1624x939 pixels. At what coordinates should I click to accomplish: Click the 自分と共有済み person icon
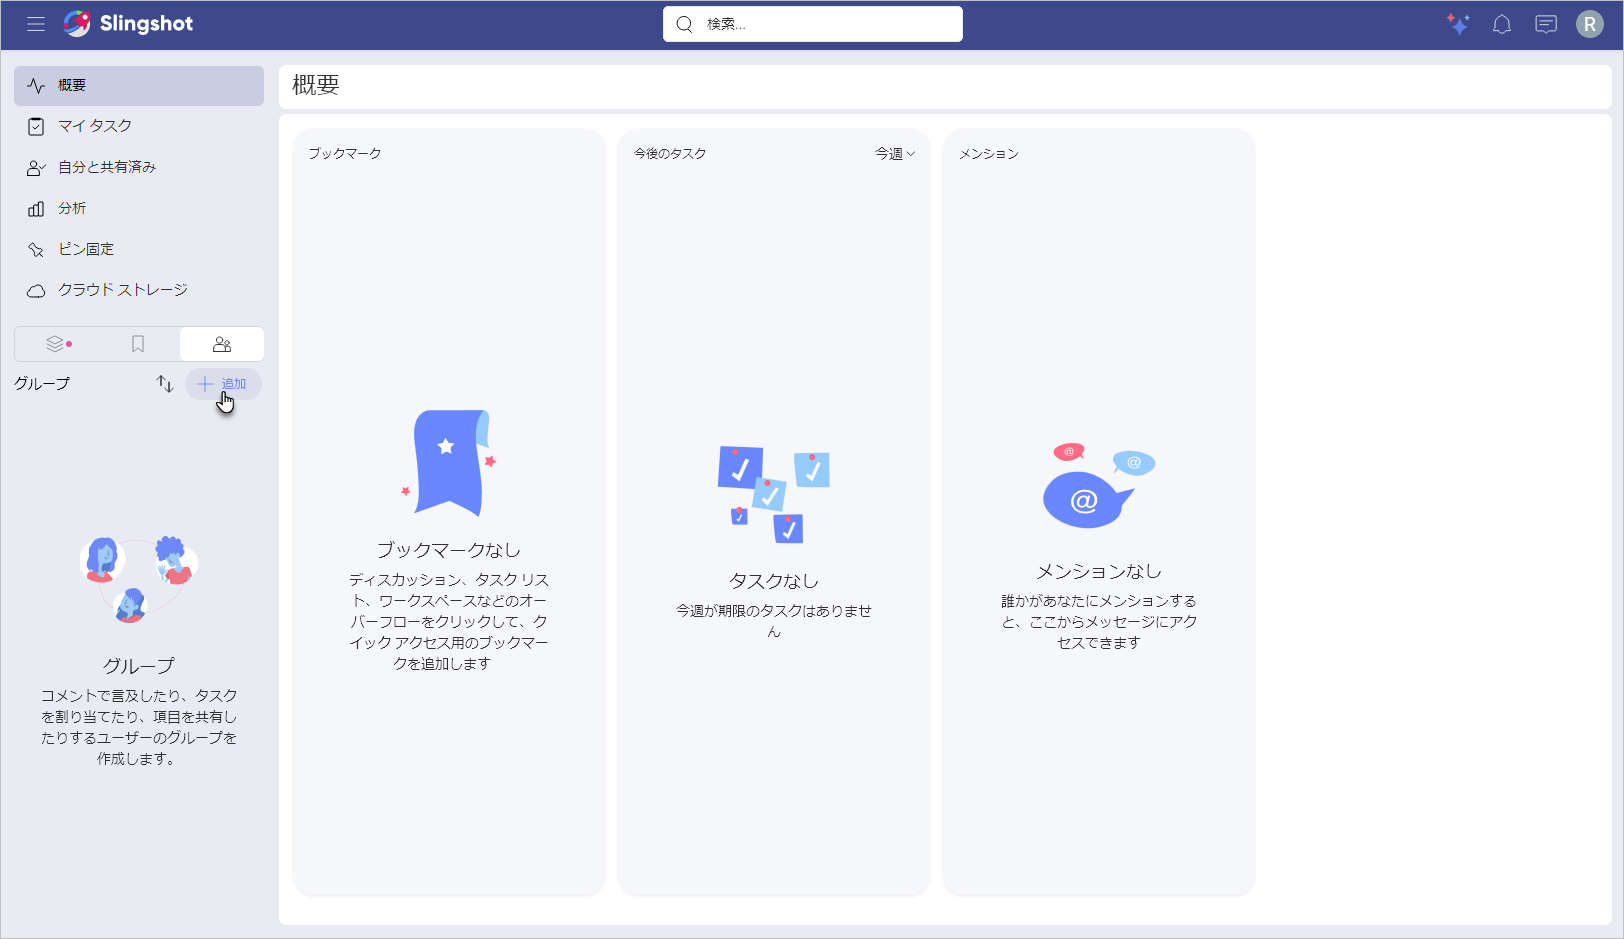coord(36,168)
